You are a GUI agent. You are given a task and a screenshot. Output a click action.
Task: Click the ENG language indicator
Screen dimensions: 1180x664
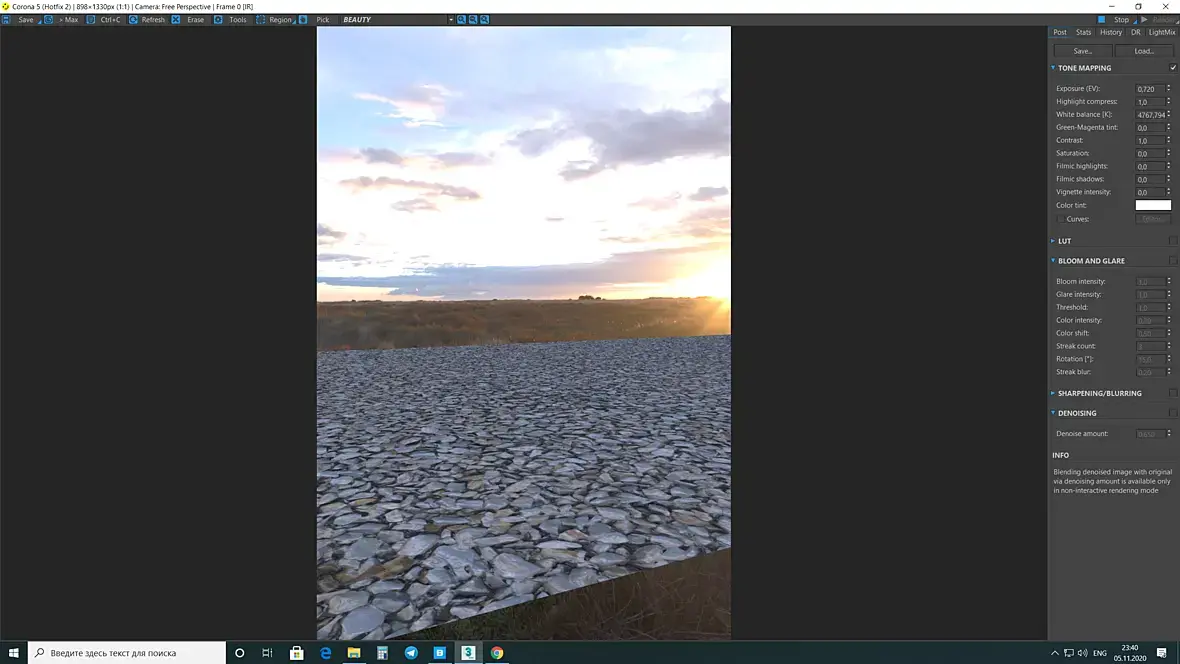click(1099, 653)
